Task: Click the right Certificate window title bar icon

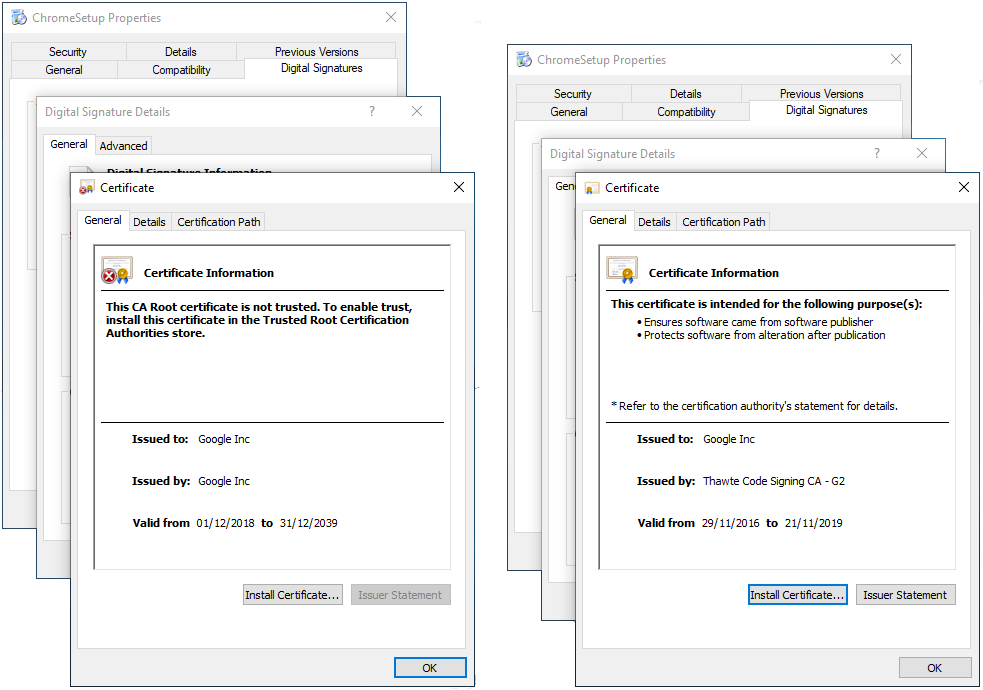Action: click(x=591, y=188)
